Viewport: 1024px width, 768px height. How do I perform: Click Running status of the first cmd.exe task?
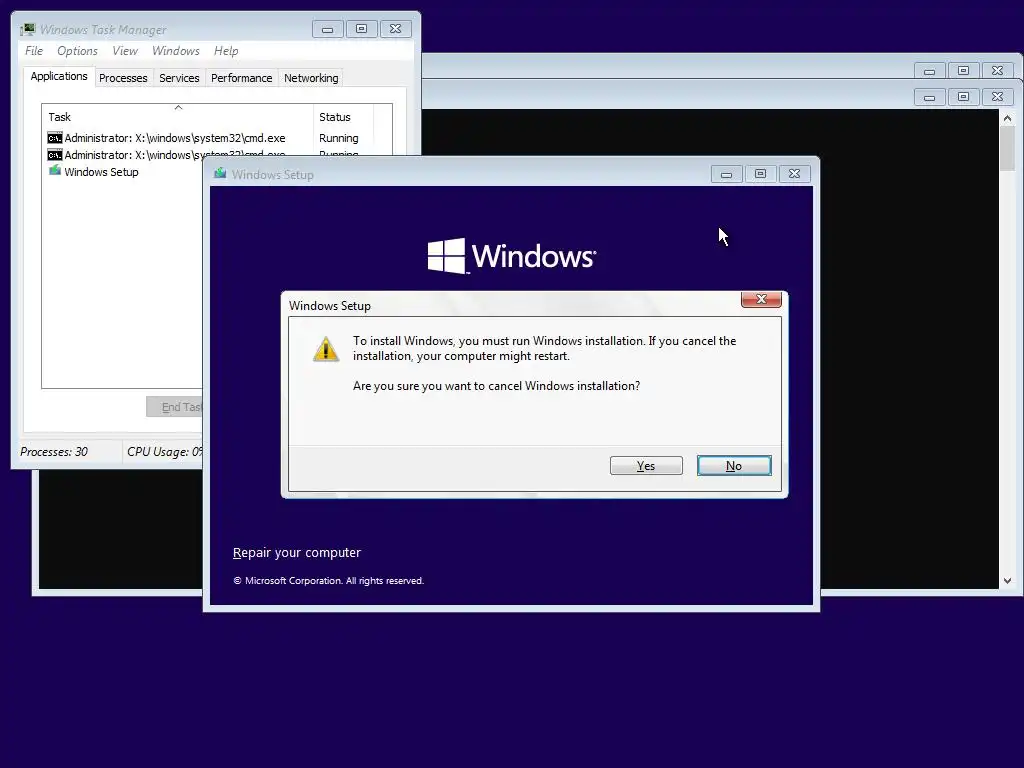pyautogui.click(x=338, y=138)
